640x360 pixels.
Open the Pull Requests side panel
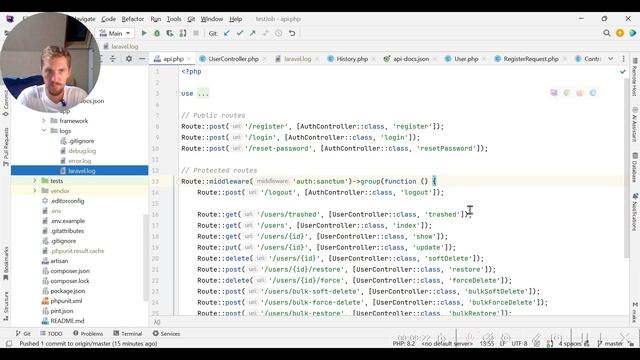tap(6, 147)
